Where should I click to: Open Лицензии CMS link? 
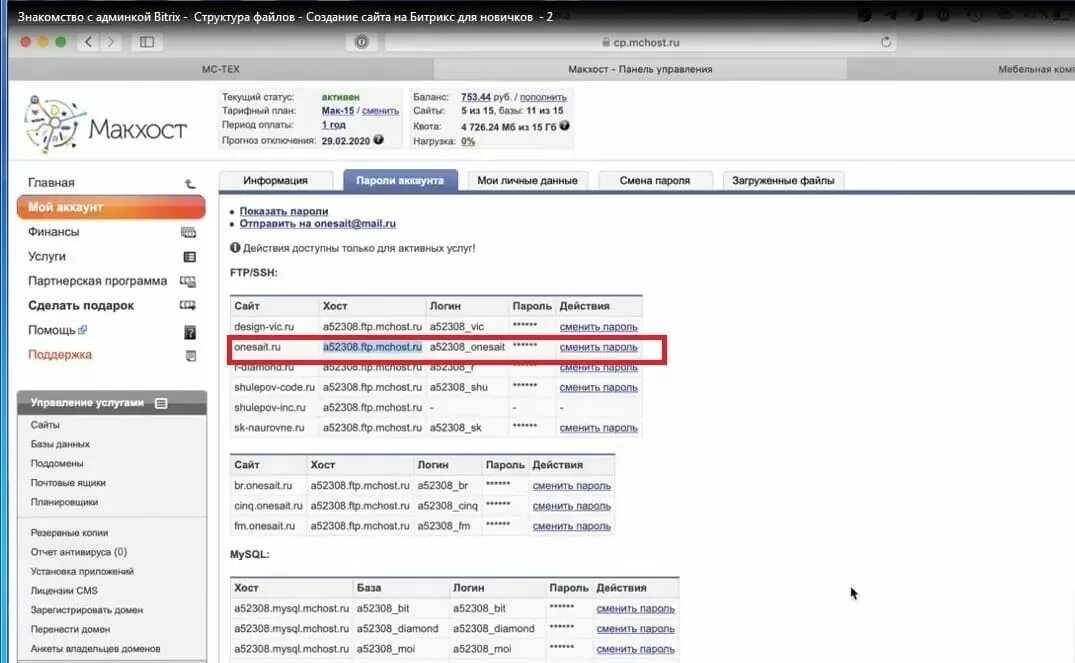(64, 590)
